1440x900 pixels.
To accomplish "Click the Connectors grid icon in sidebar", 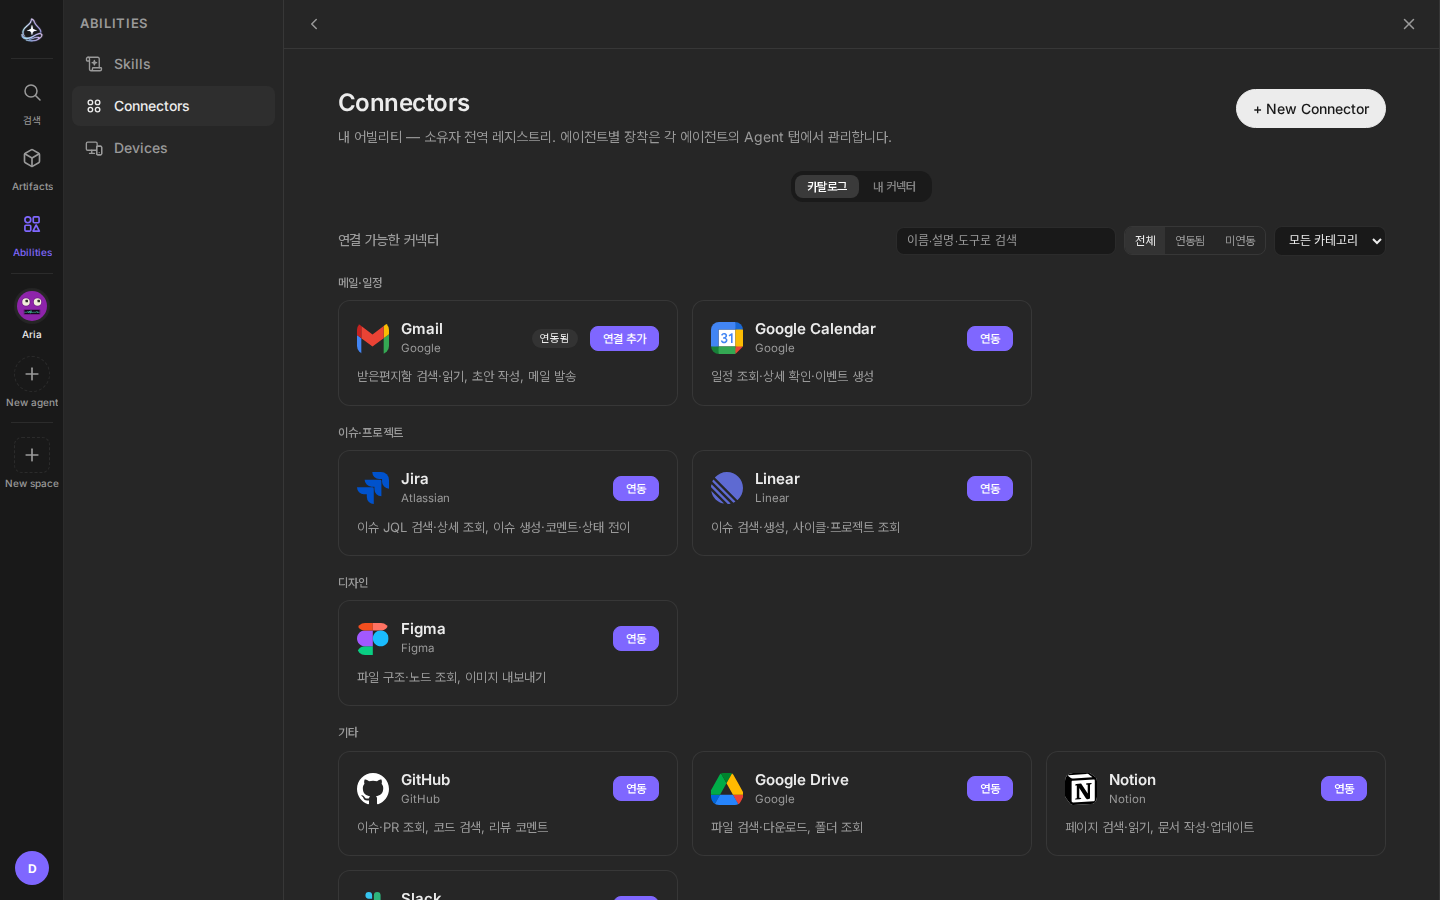I will point(94,106).
